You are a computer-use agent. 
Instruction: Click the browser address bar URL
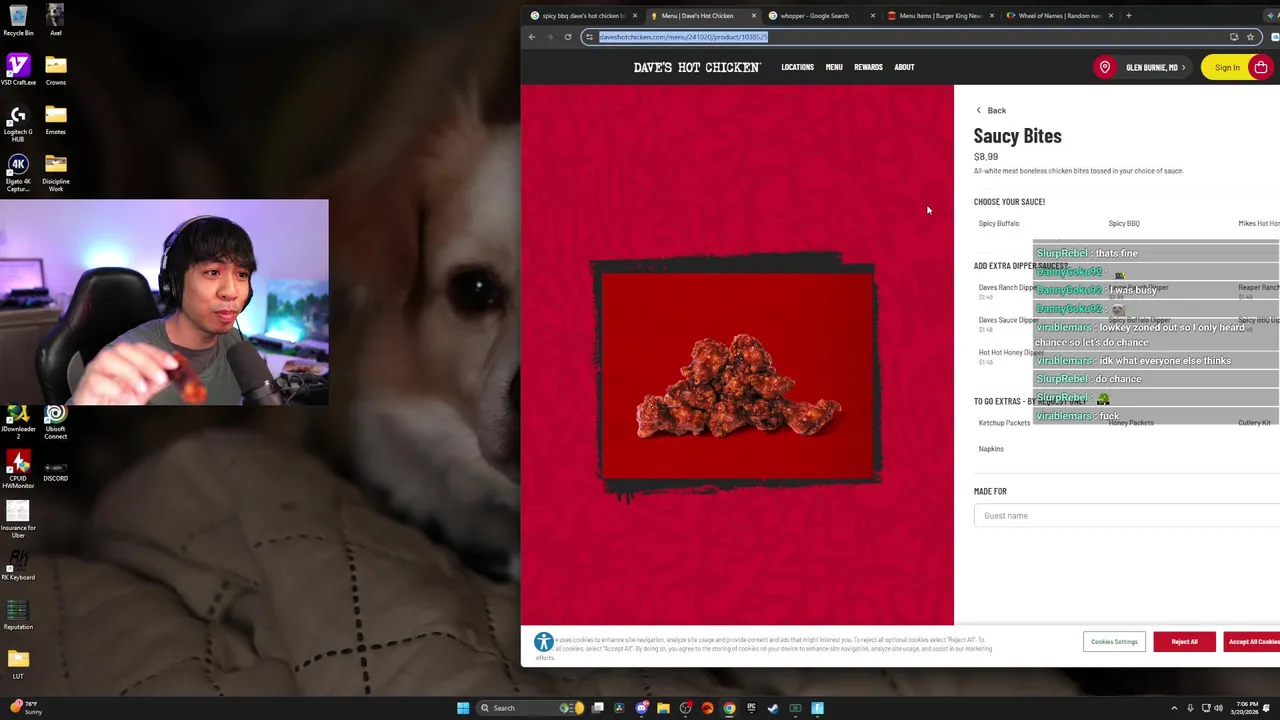(x=683, y=37)
